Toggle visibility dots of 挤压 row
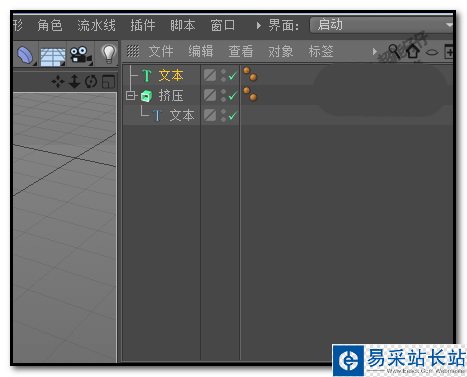This screenshot has height=377, width=467. tap(223, 96)
